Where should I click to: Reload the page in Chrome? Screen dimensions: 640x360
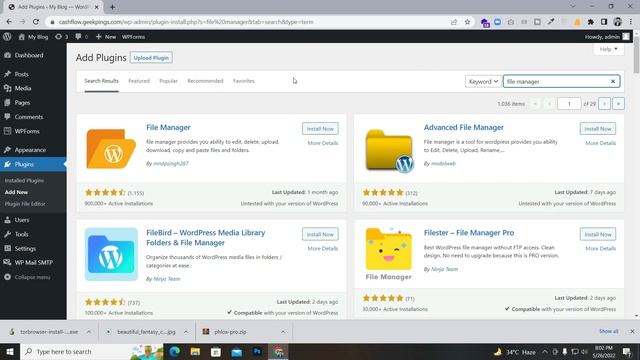[36, 22]
